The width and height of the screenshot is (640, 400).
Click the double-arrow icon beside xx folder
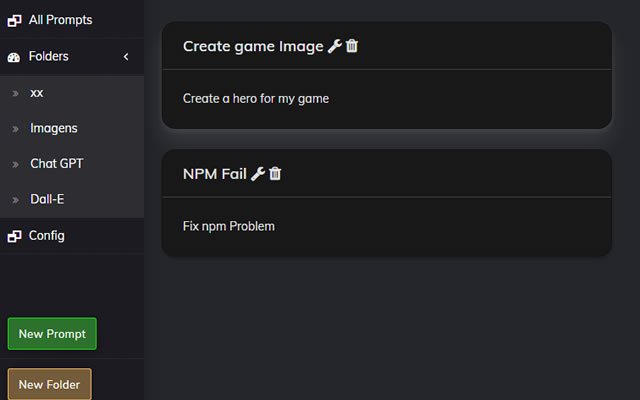click(16, 93)
